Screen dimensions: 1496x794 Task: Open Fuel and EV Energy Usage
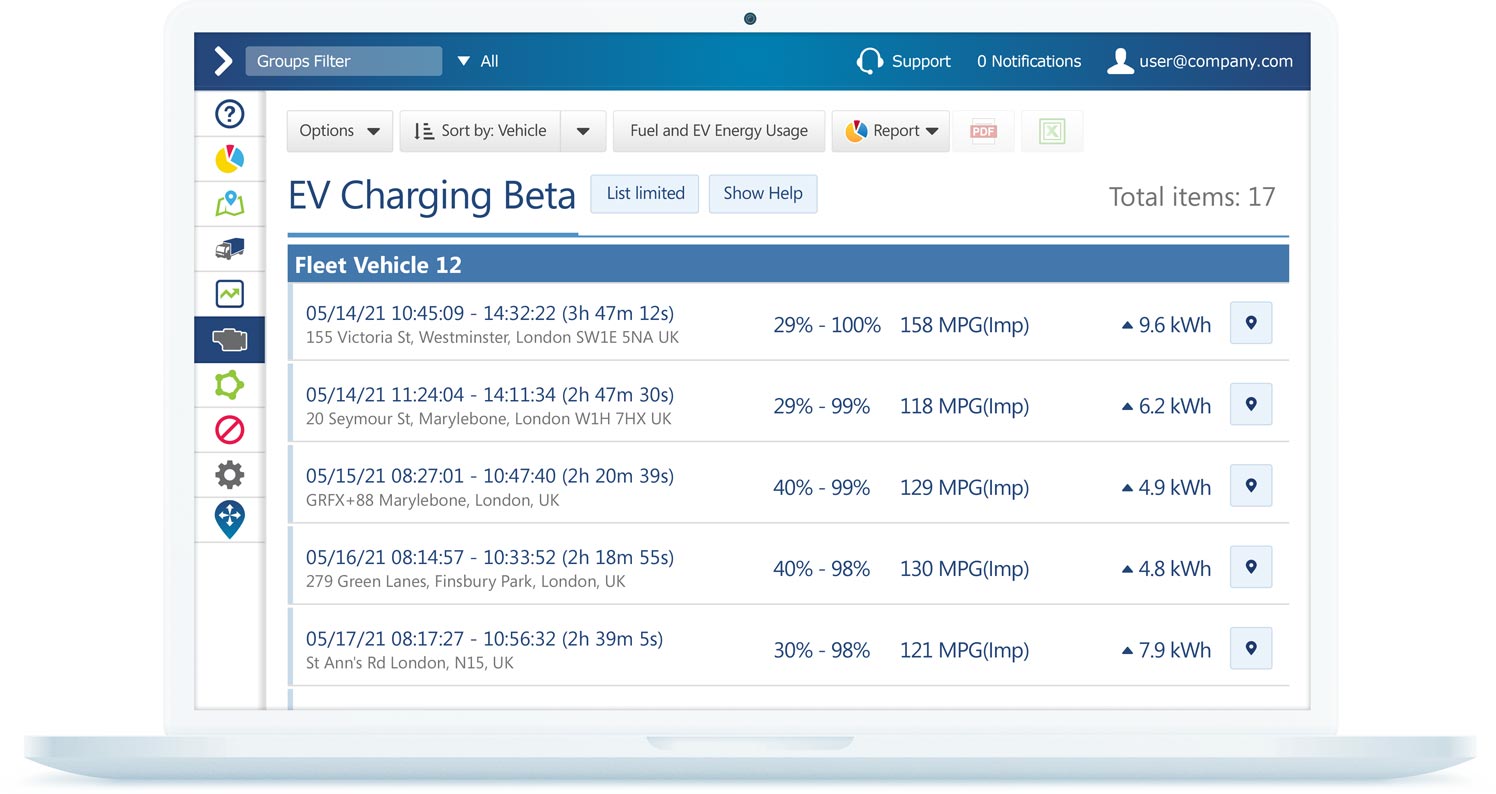tap(719, 131)
